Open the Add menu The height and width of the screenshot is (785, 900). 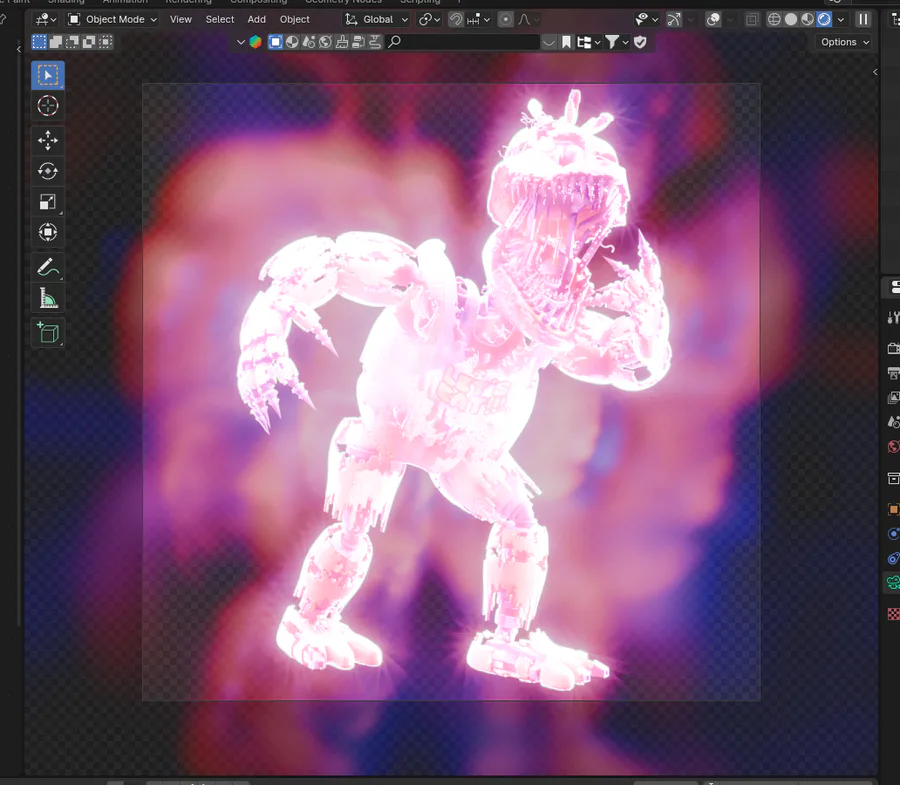pyautogui.click(x=257, y=20)
